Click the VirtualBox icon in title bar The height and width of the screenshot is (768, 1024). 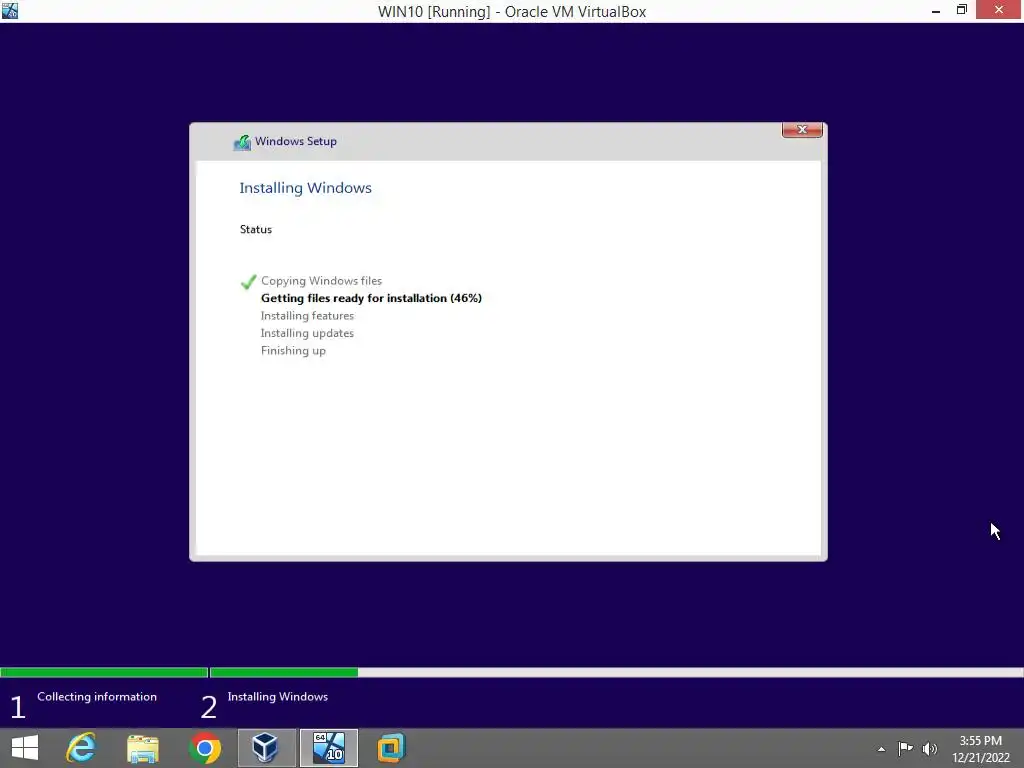[x=10, y=10]
